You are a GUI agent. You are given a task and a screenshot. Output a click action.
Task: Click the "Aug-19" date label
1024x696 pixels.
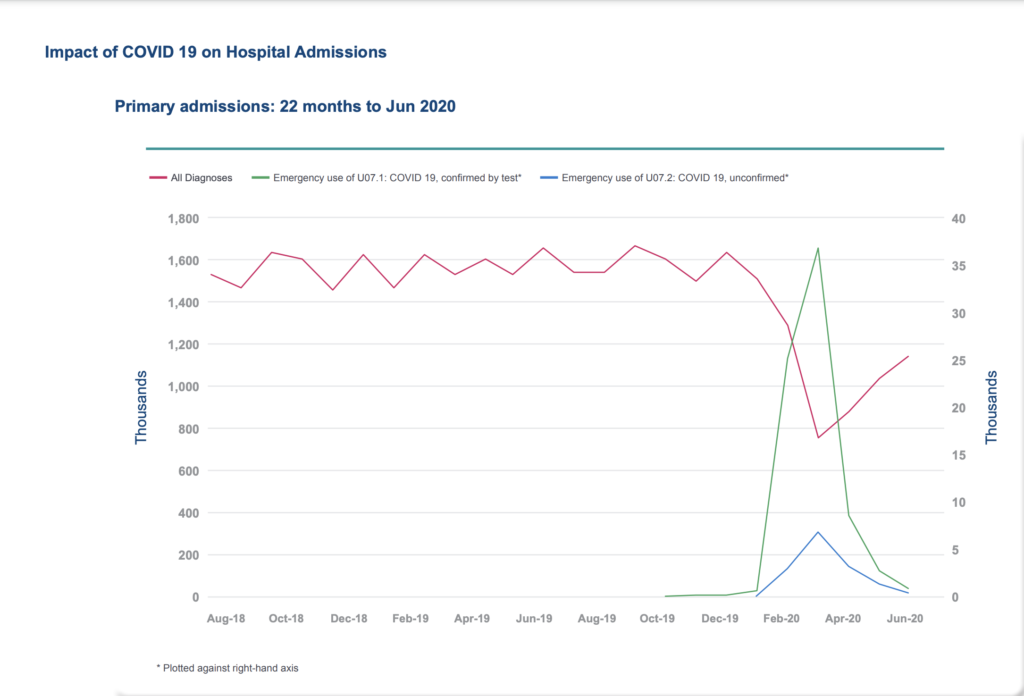pyautogui.click(x=596, y=618)
